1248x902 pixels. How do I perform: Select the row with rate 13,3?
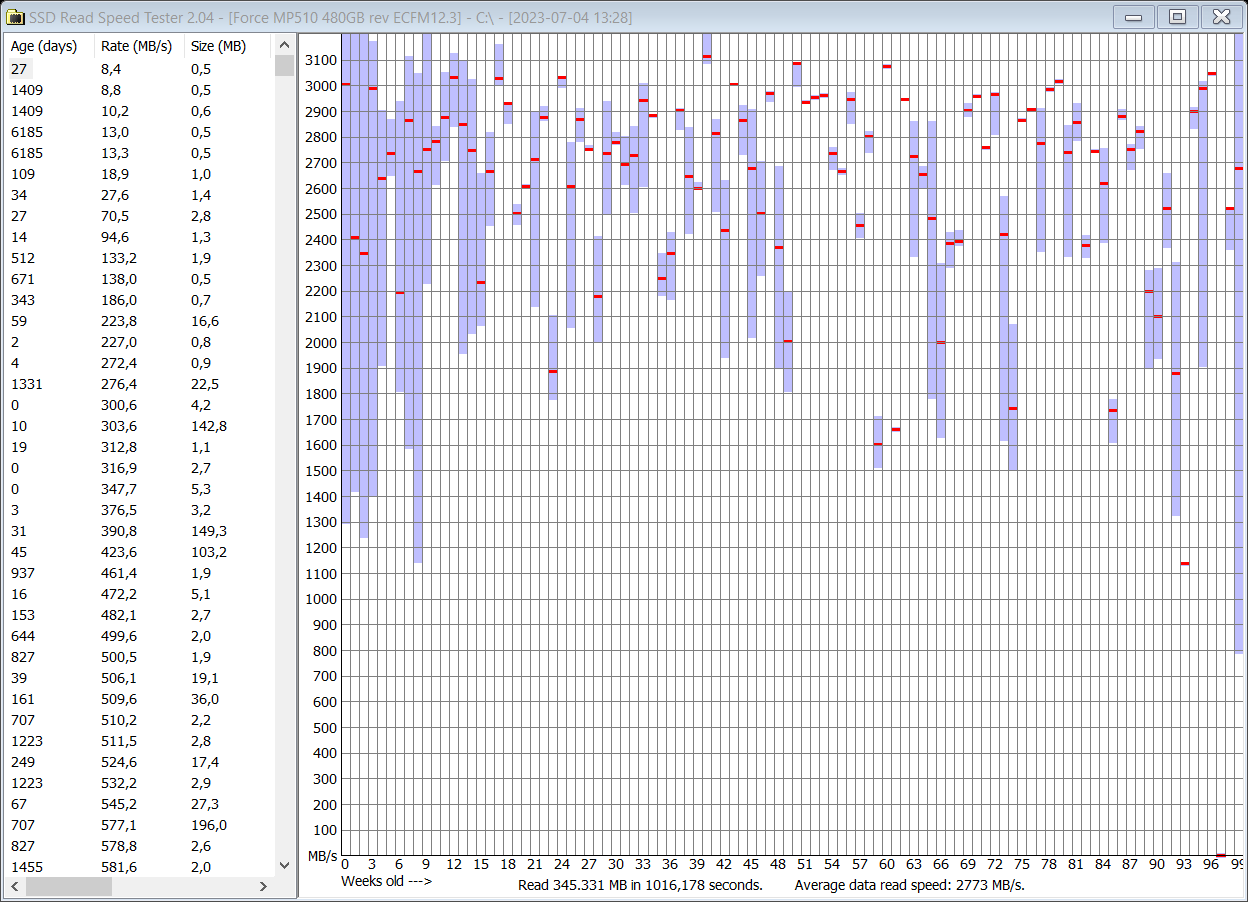139,153
